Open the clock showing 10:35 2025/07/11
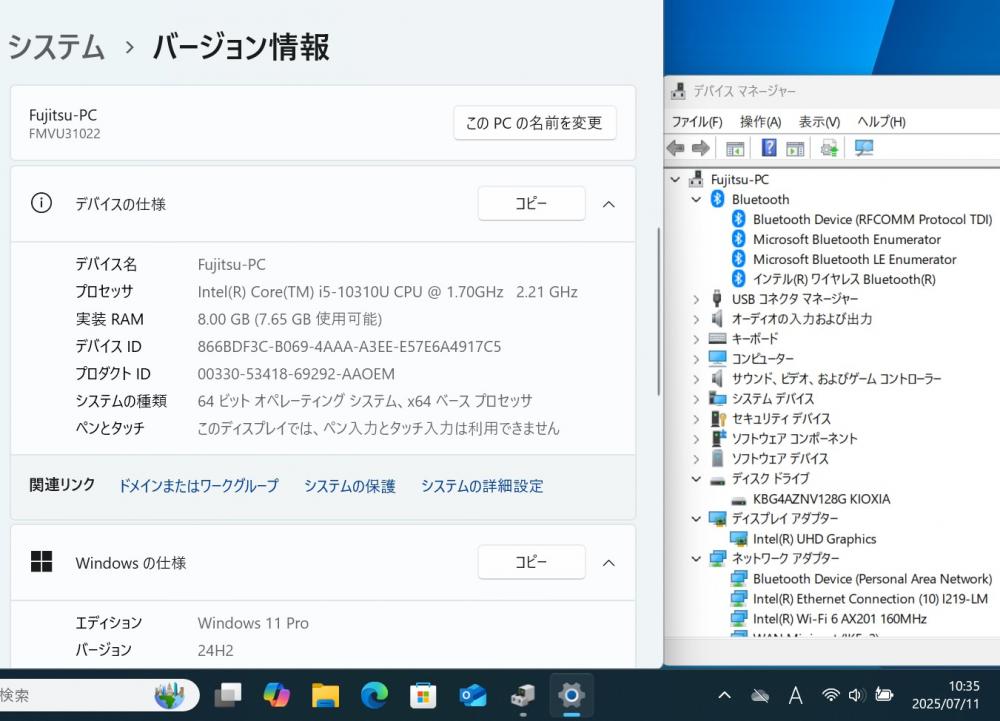The width and height of the screenshot is (1000, 721). pyautogui.click(x=945, y=695)
